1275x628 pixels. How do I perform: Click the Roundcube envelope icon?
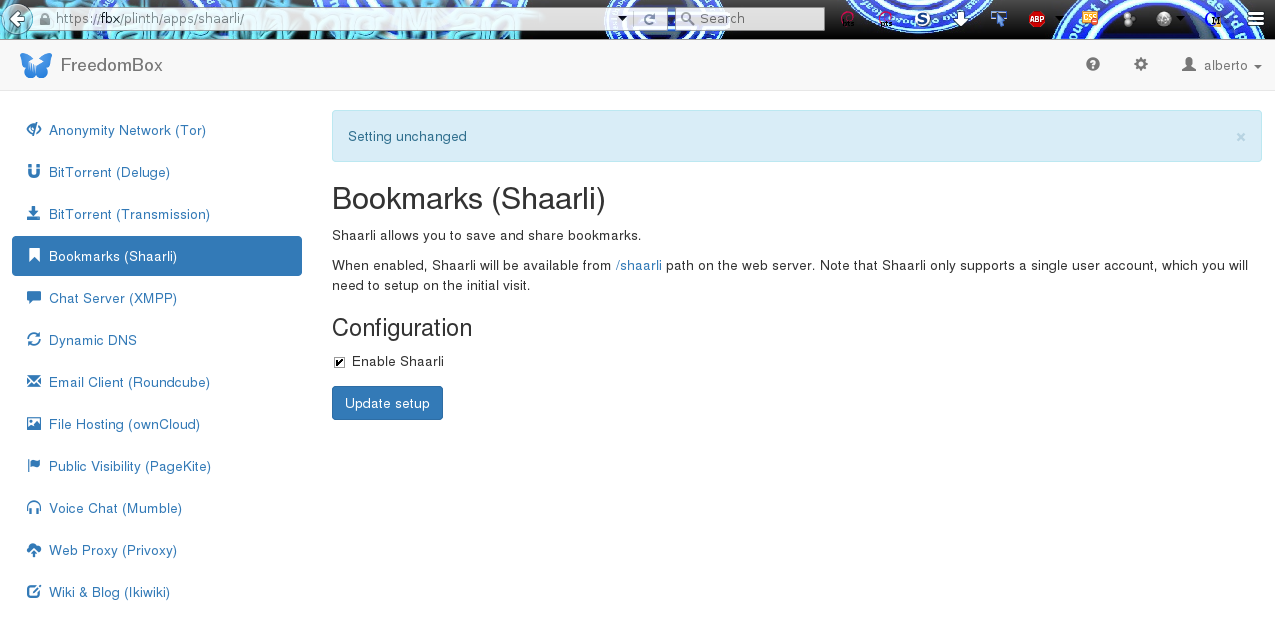pyautogui.click(x=34, y=382)
